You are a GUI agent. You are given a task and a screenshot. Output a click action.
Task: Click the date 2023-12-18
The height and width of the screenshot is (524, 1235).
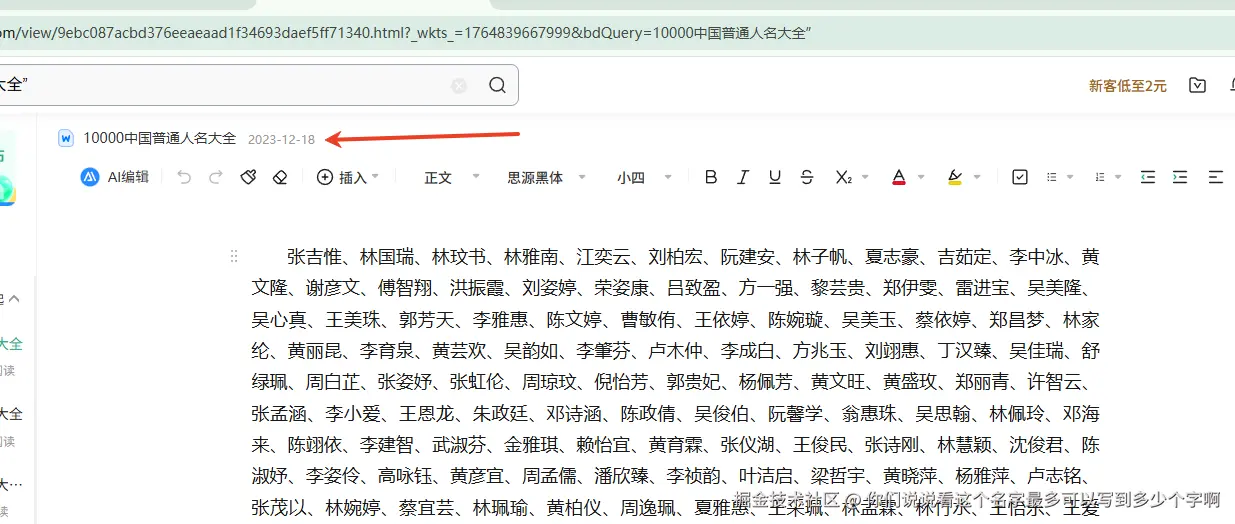pos(281,139)
